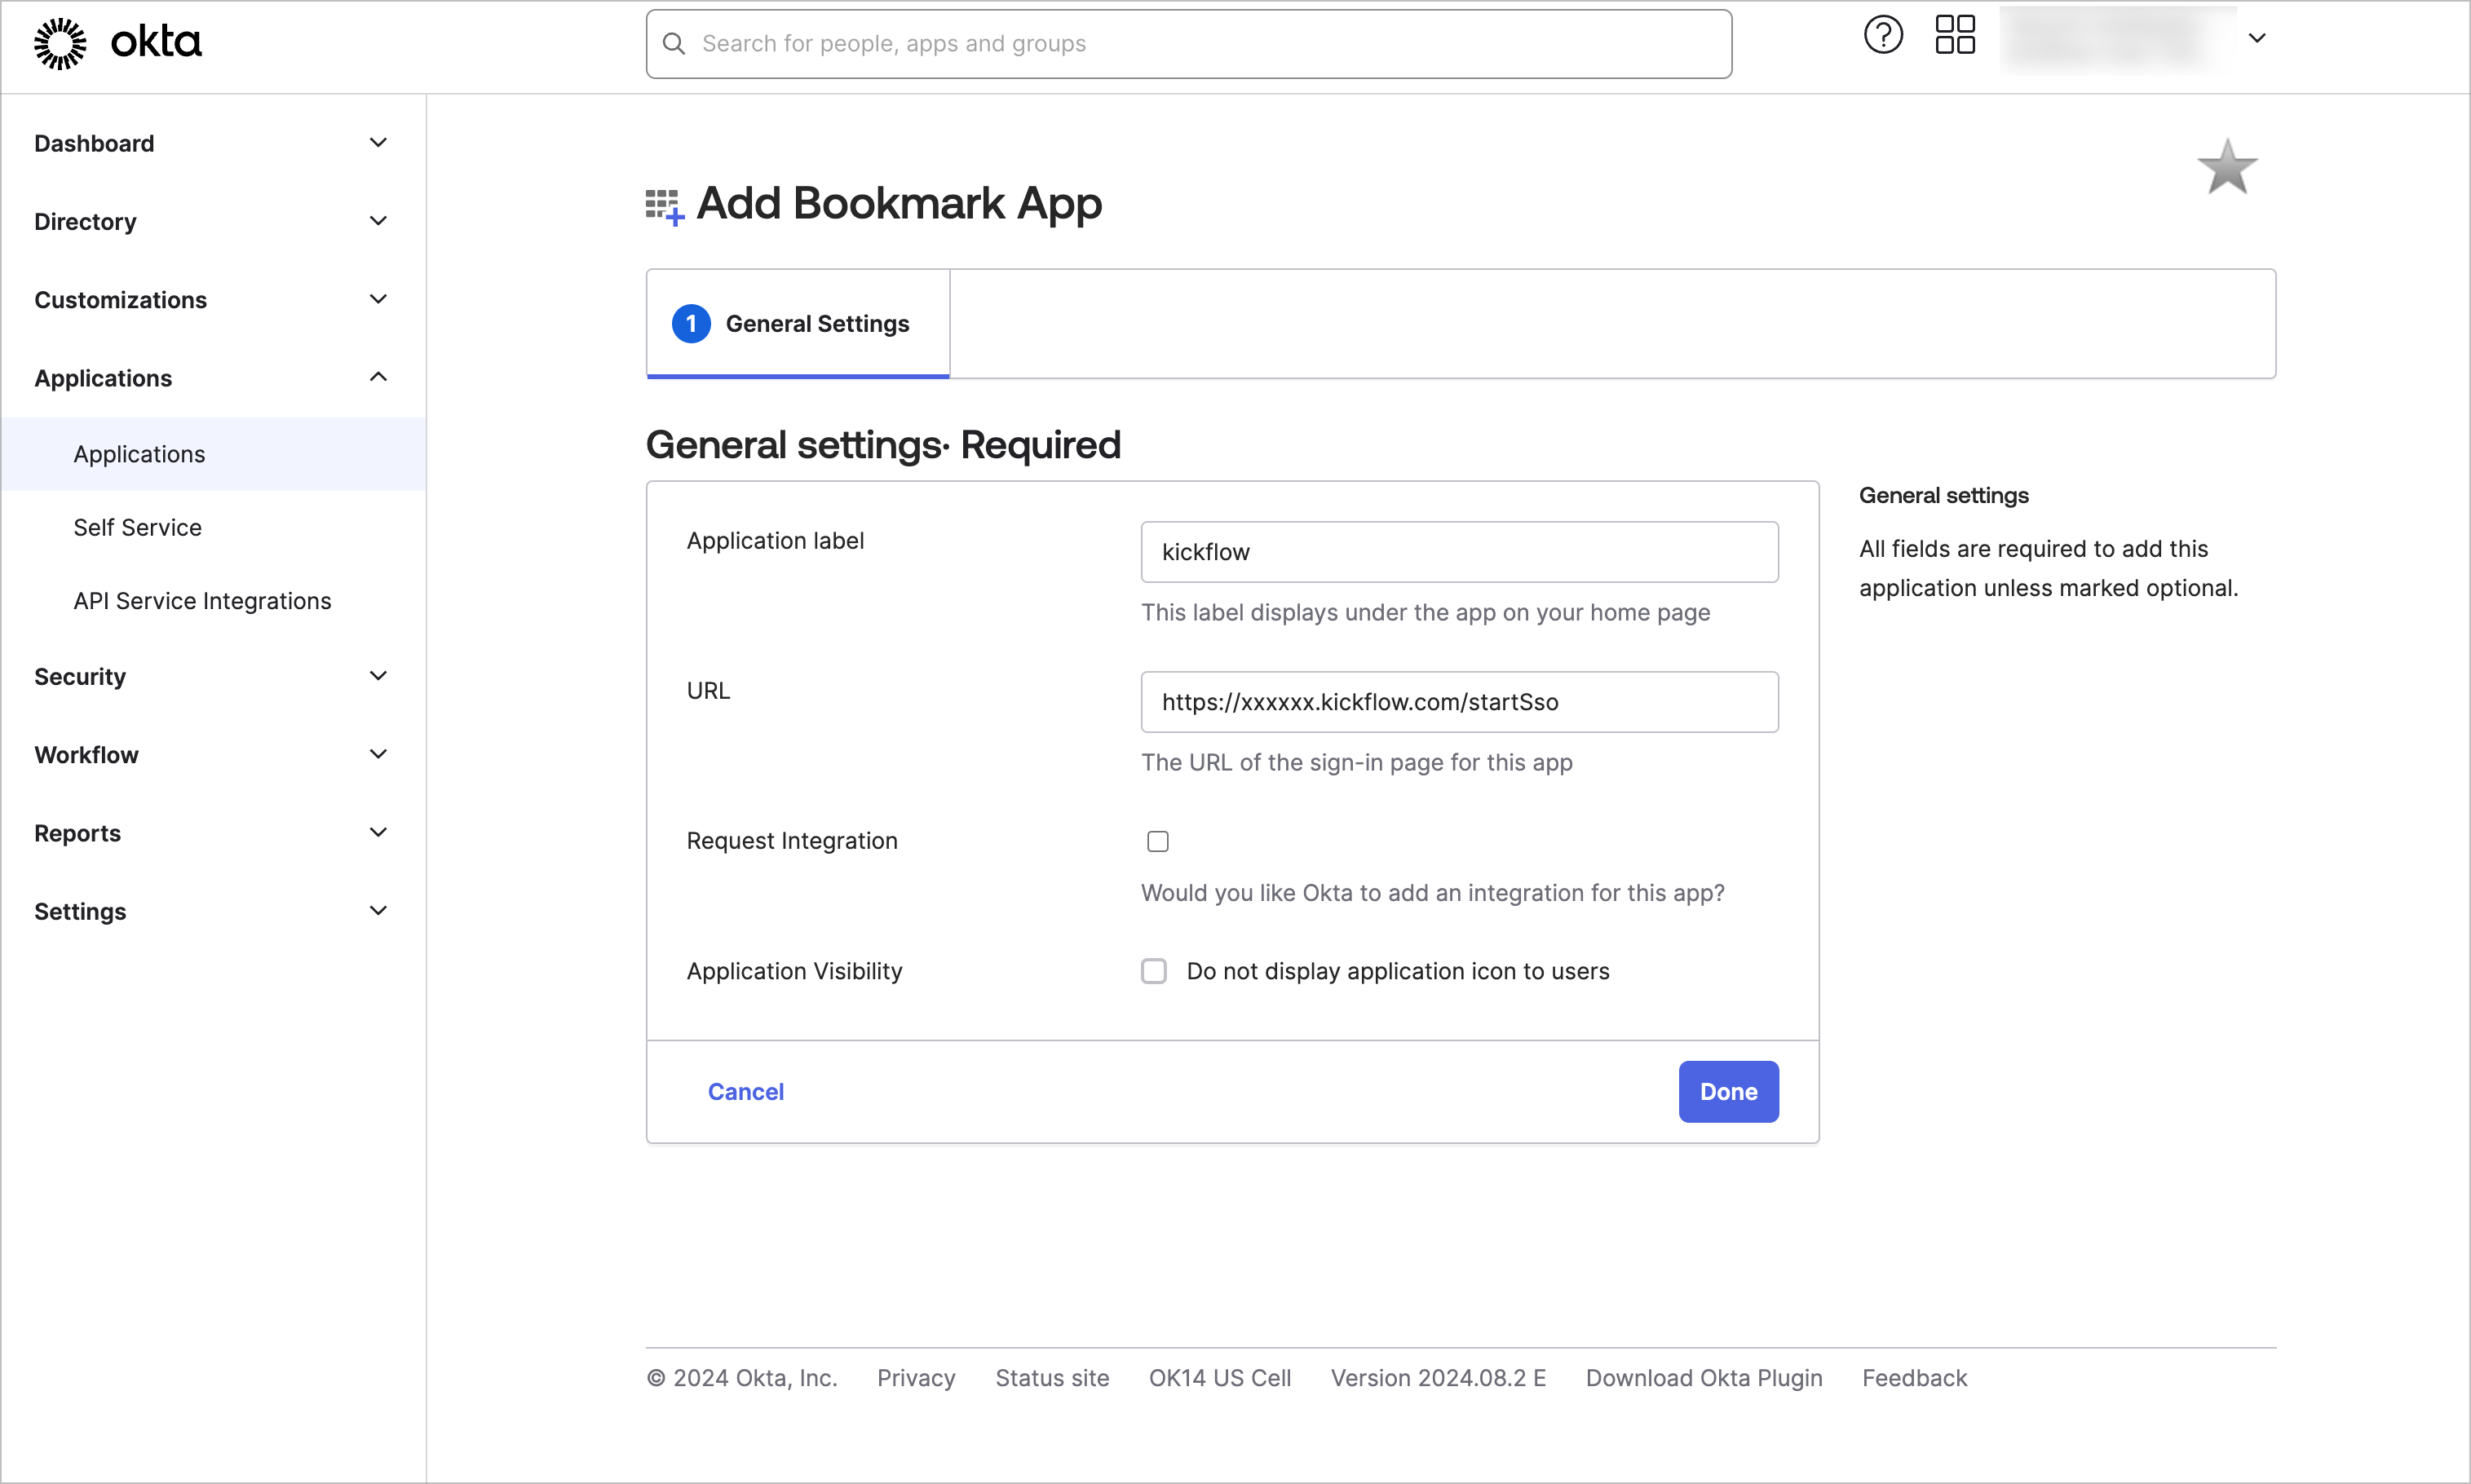The height and width of the screenshot is (1484, 2471).
Task: Expand the Security section chevron
Action: click(x=378, y=676)
